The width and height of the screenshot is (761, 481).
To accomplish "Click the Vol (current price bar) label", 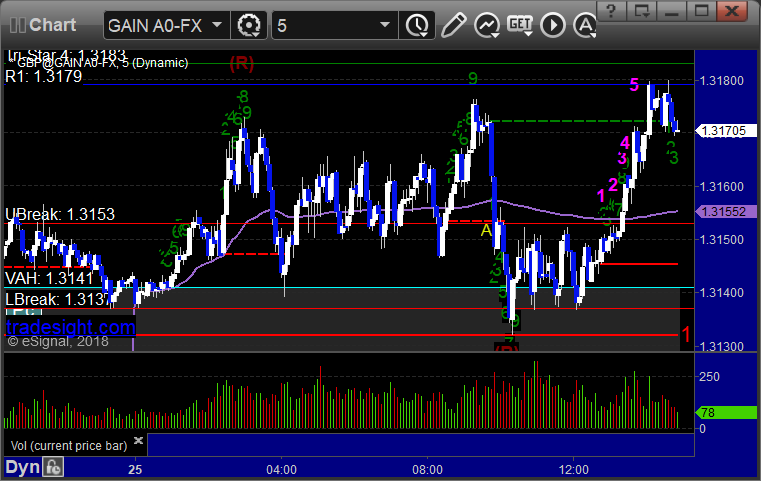I will pyautogui.click(x=69, y=446).
